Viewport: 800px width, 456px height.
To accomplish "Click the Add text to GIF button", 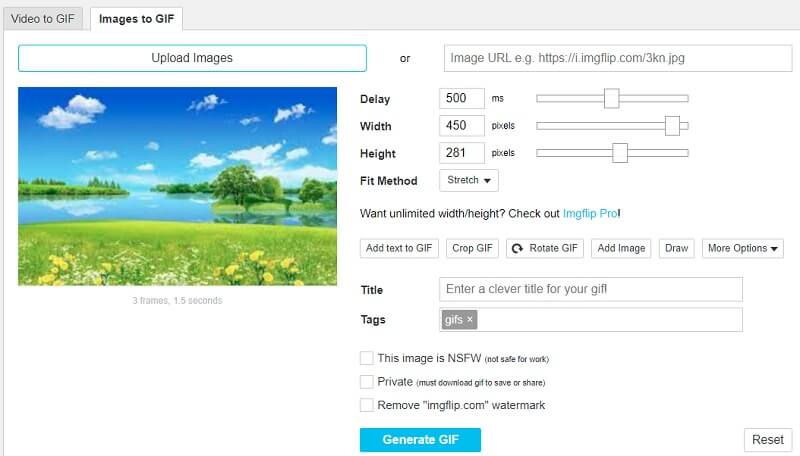I will click(400, 248).
